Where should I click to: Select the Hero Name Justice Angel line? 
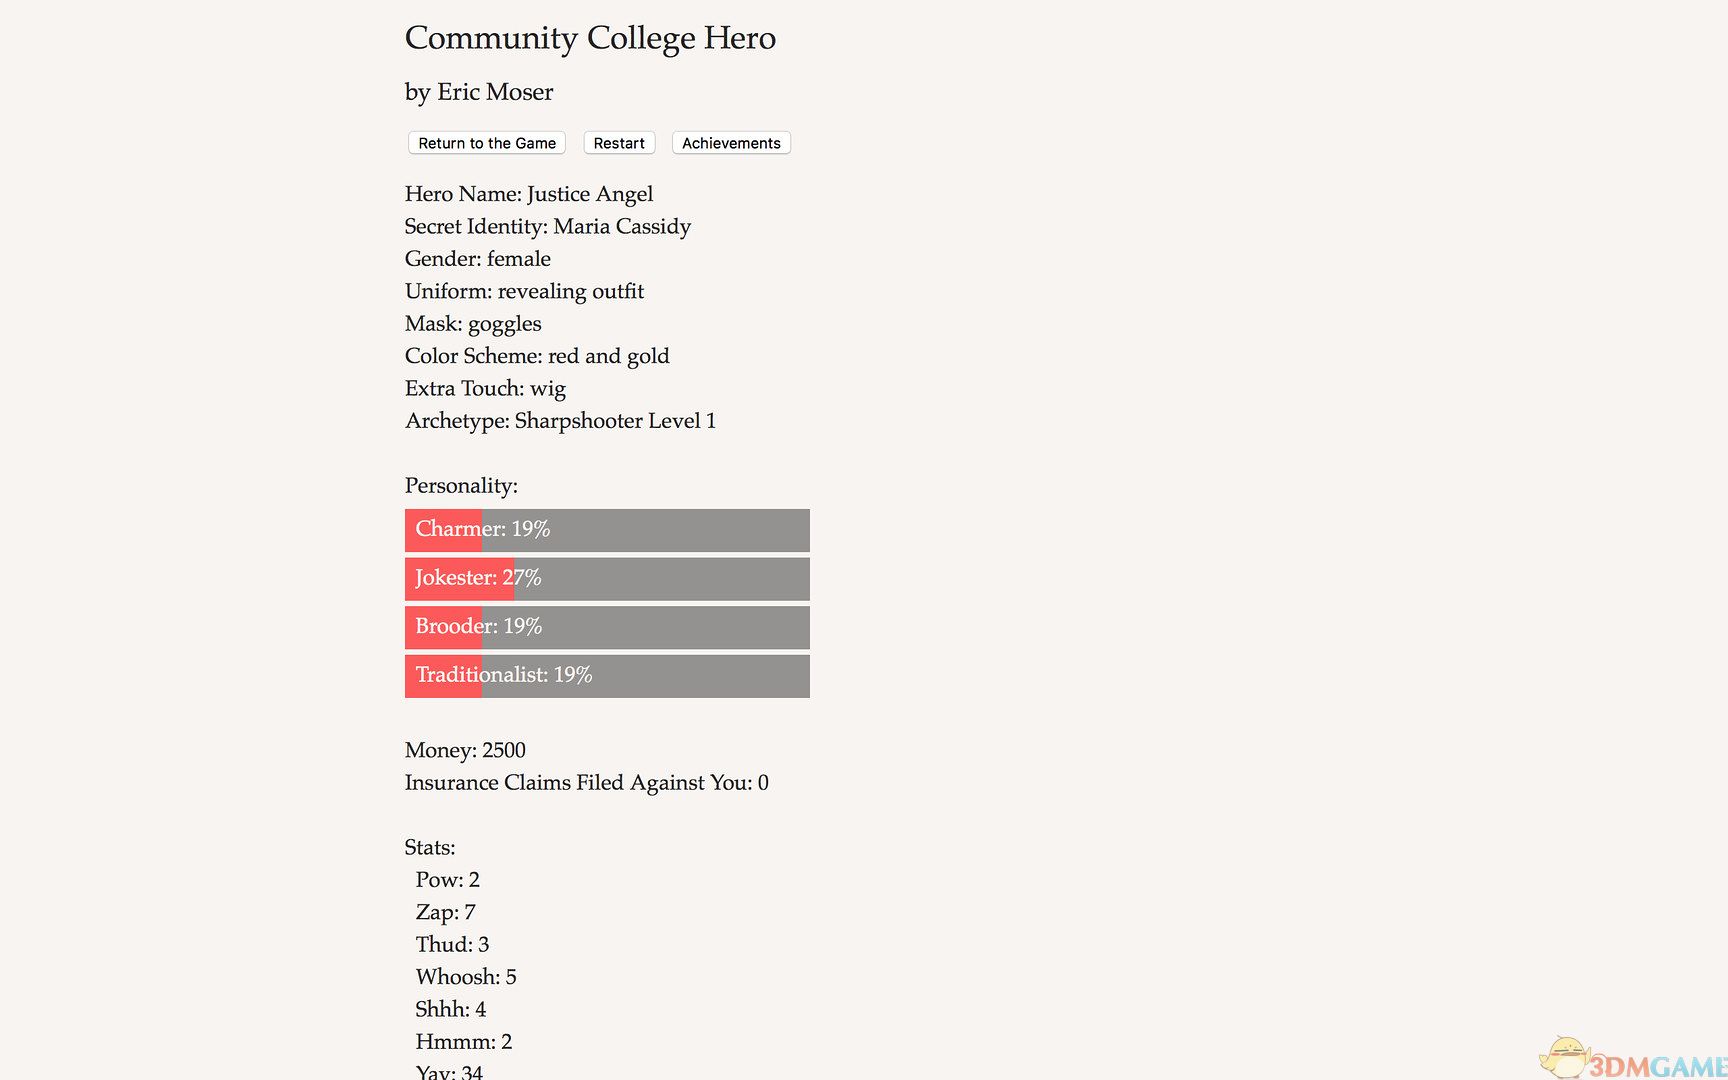[529, 194]
